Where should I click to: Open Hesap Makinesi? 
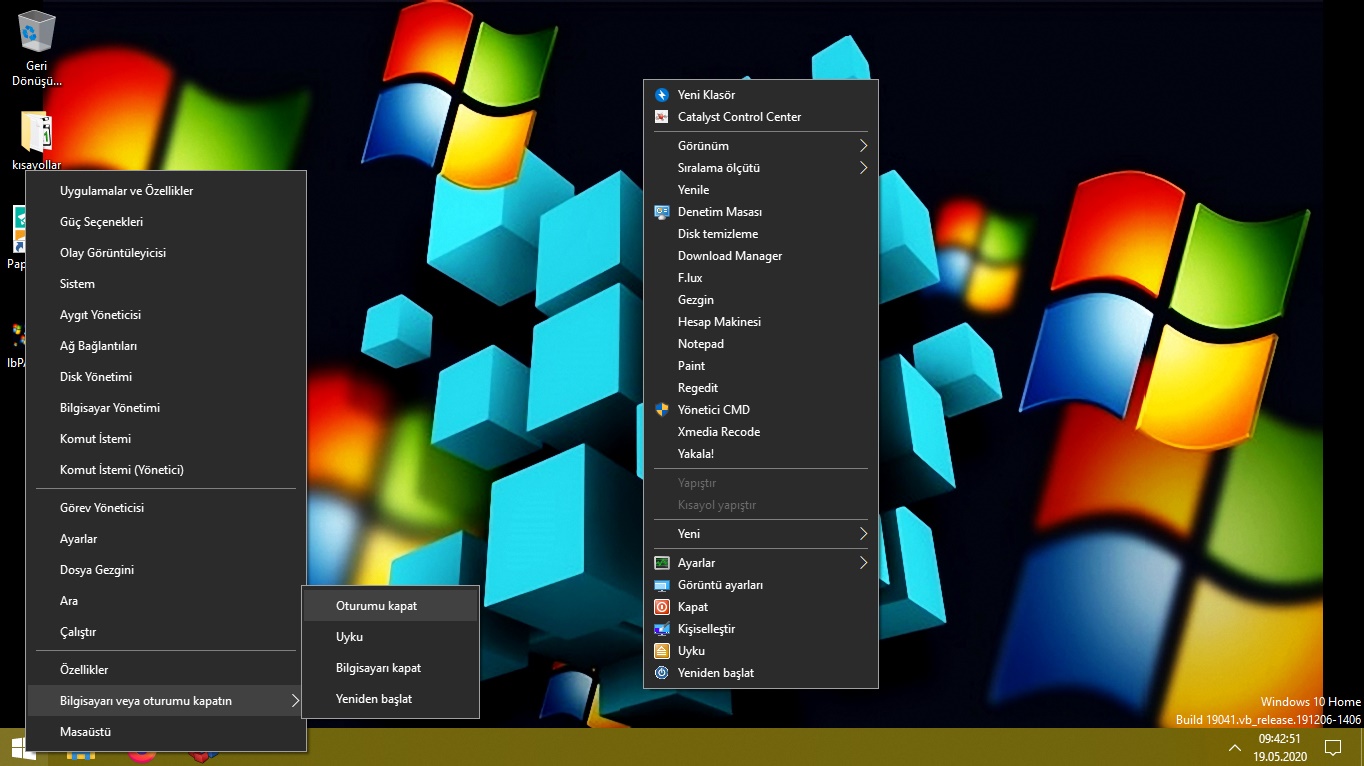761,322
